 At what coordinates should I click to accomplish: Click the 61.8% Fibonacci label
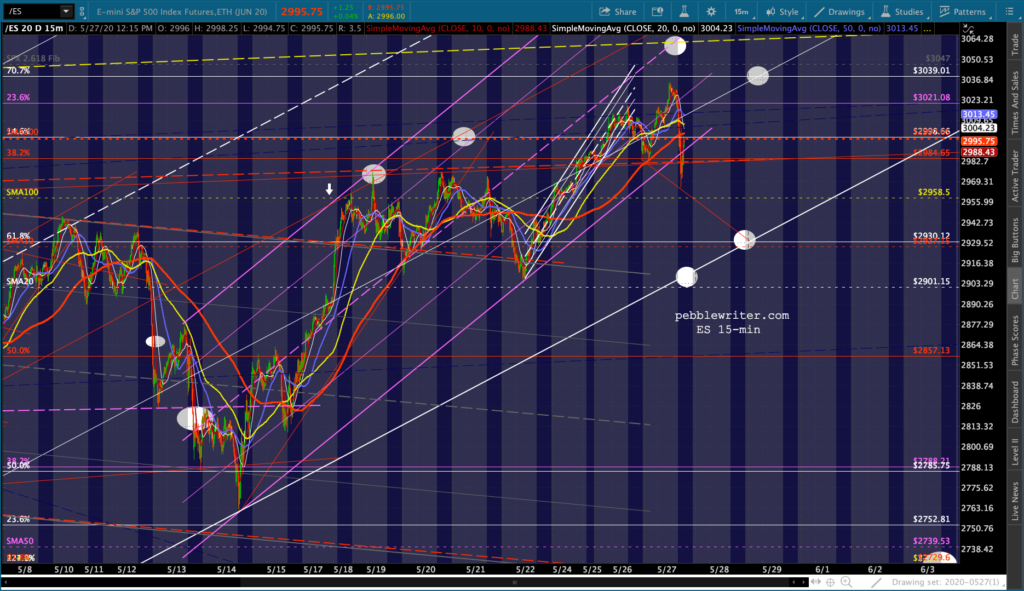18,236
